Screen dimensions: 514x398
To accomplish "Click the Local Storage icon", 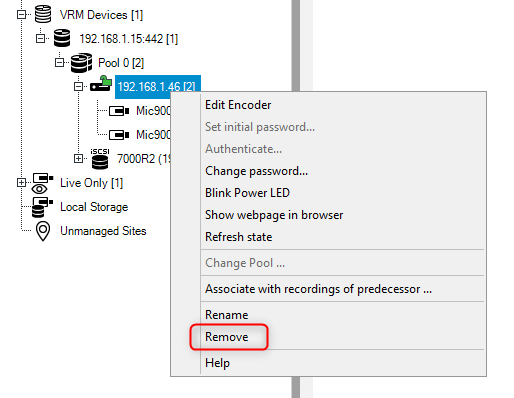I will pos(42,207).
